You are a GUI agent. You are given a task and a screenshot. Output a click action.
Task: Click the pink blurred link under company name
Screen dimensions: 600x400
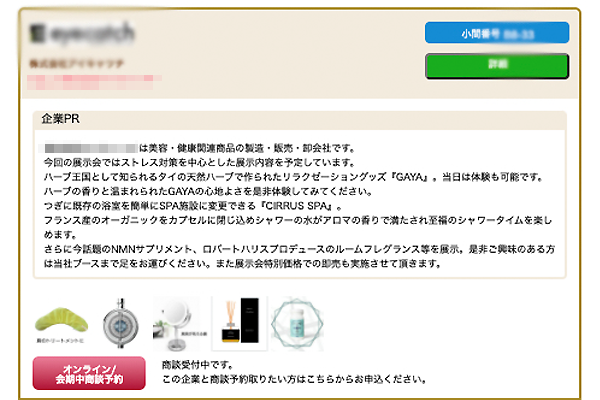tap(94, 82)
